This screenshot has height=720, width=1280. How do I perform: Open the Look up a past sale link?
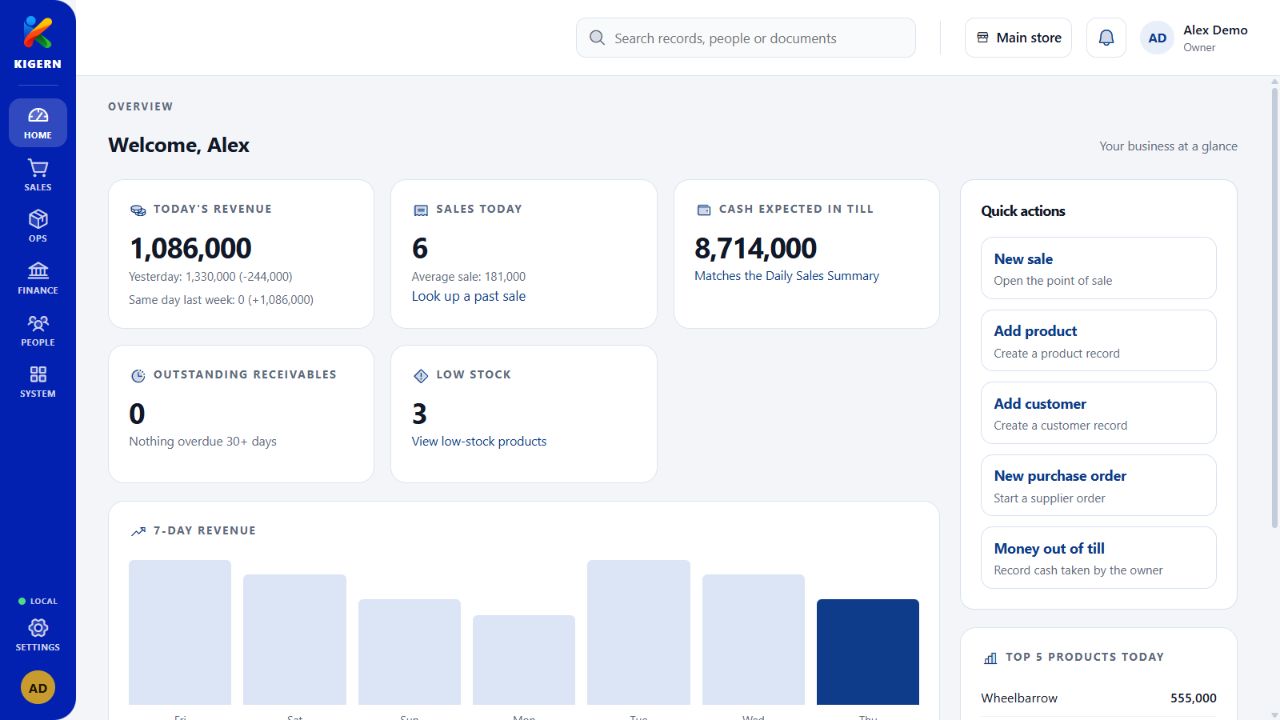pyautogui.click(x=469, y=296)
